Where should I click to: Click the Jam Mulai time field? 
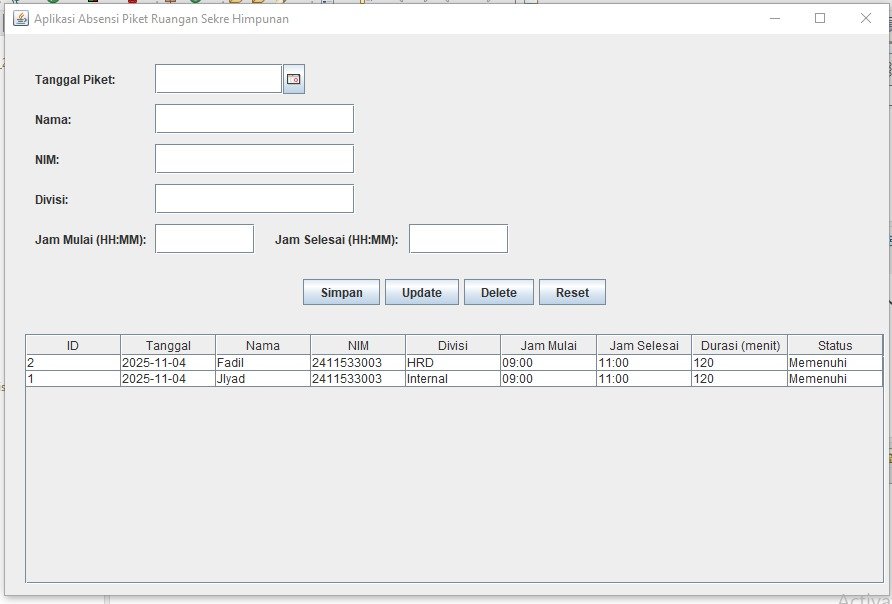pyautogui.click(x=204, y=239)
